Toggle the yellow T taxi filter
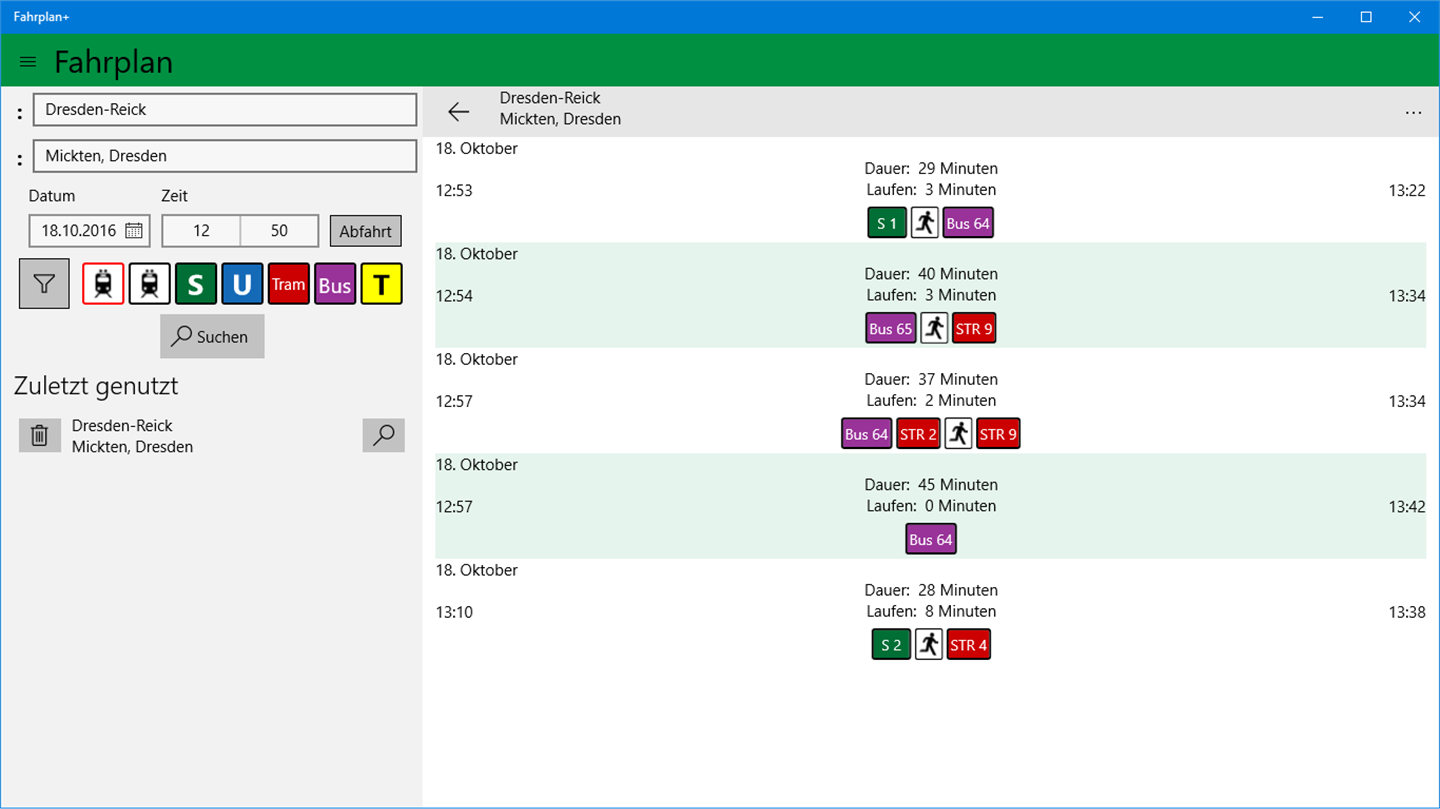This screenshot has width=1440, height=809. pos(381,284)
